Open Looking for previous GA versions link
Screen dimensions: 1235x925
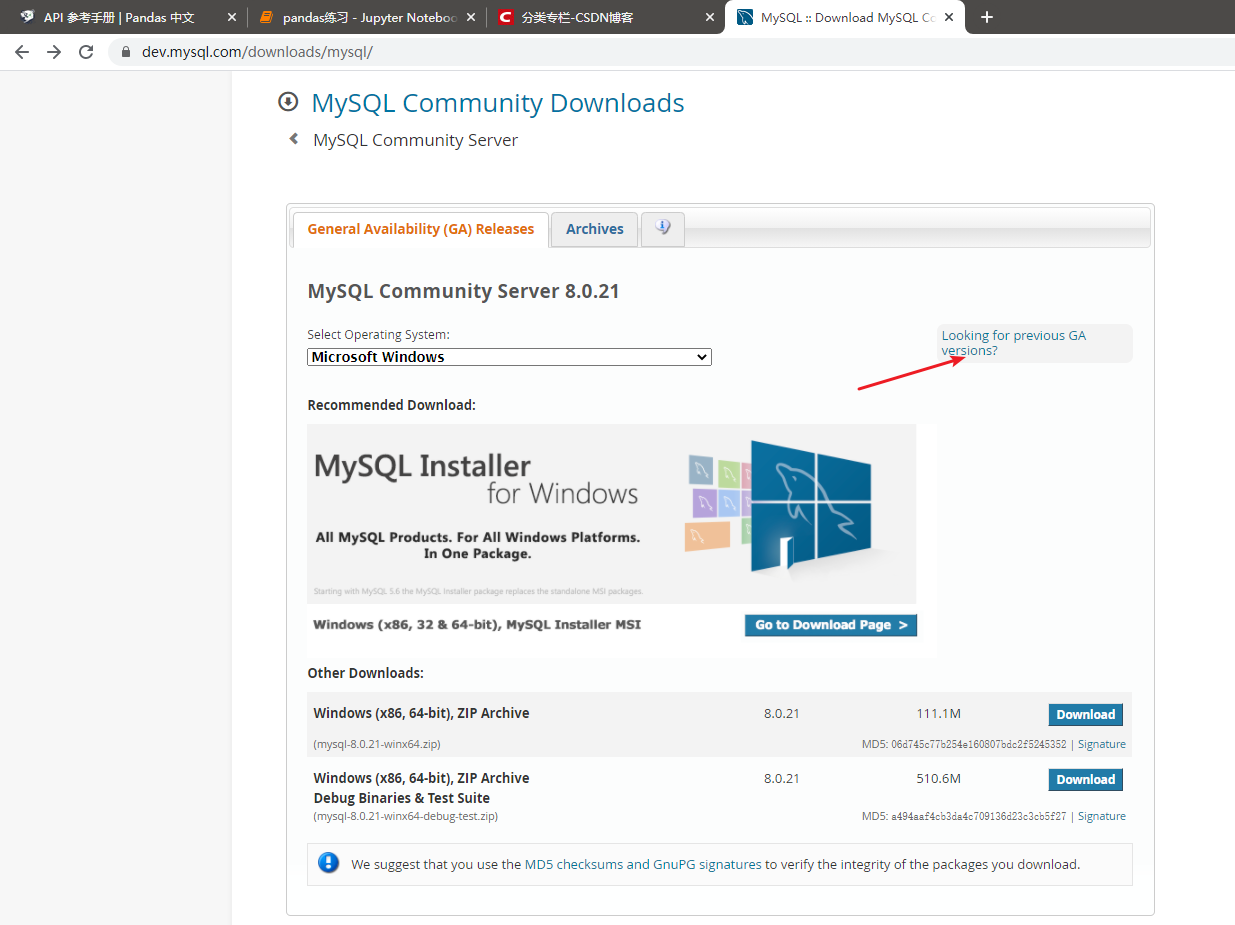pyautogui.click(x=1013, y=343)
